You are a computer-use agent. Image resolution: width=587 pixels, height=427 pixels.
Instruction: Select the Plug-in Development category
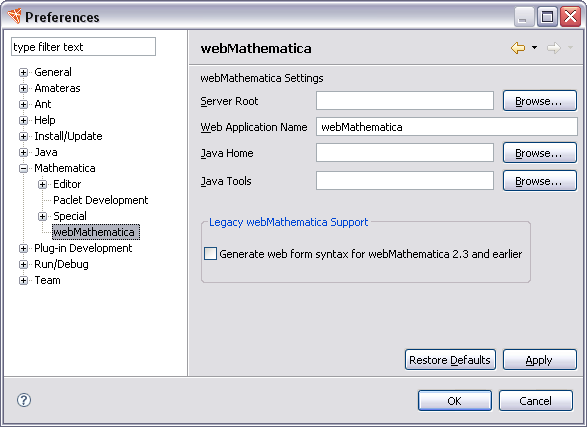(83, 248)
